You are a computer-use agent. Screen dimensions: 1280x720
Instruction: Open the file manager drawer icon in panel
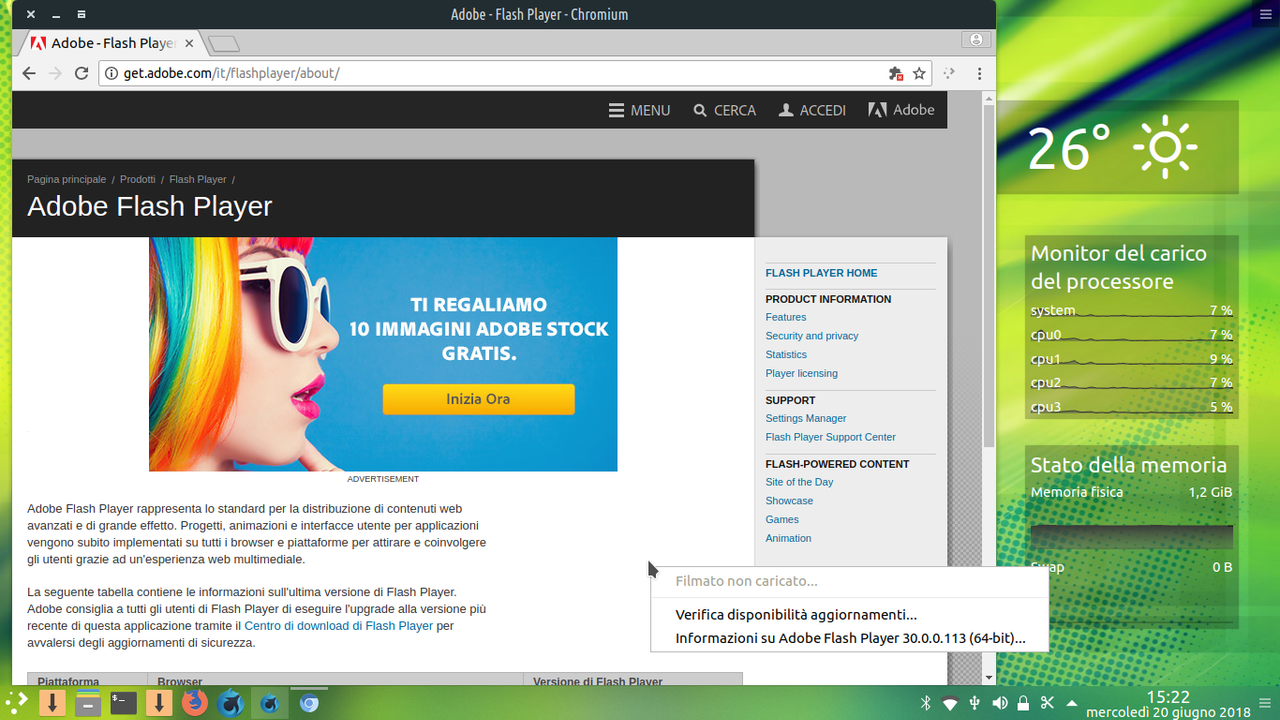click(x=88, y=703)
